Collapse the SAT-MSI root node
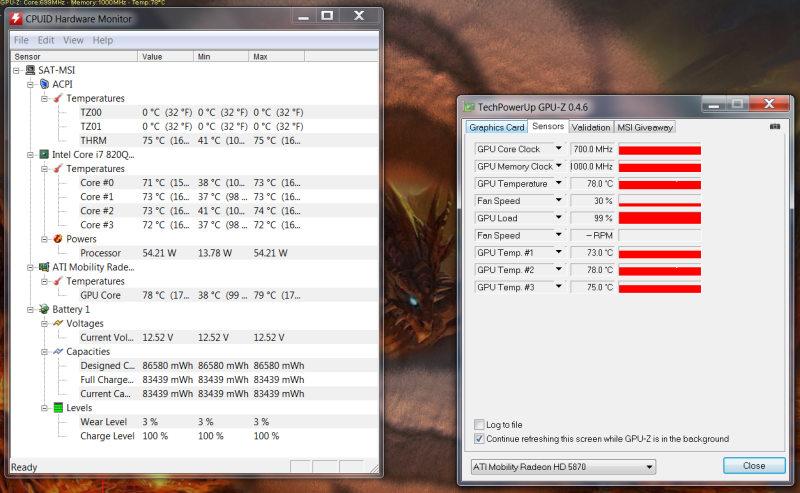 pos(17,70)
